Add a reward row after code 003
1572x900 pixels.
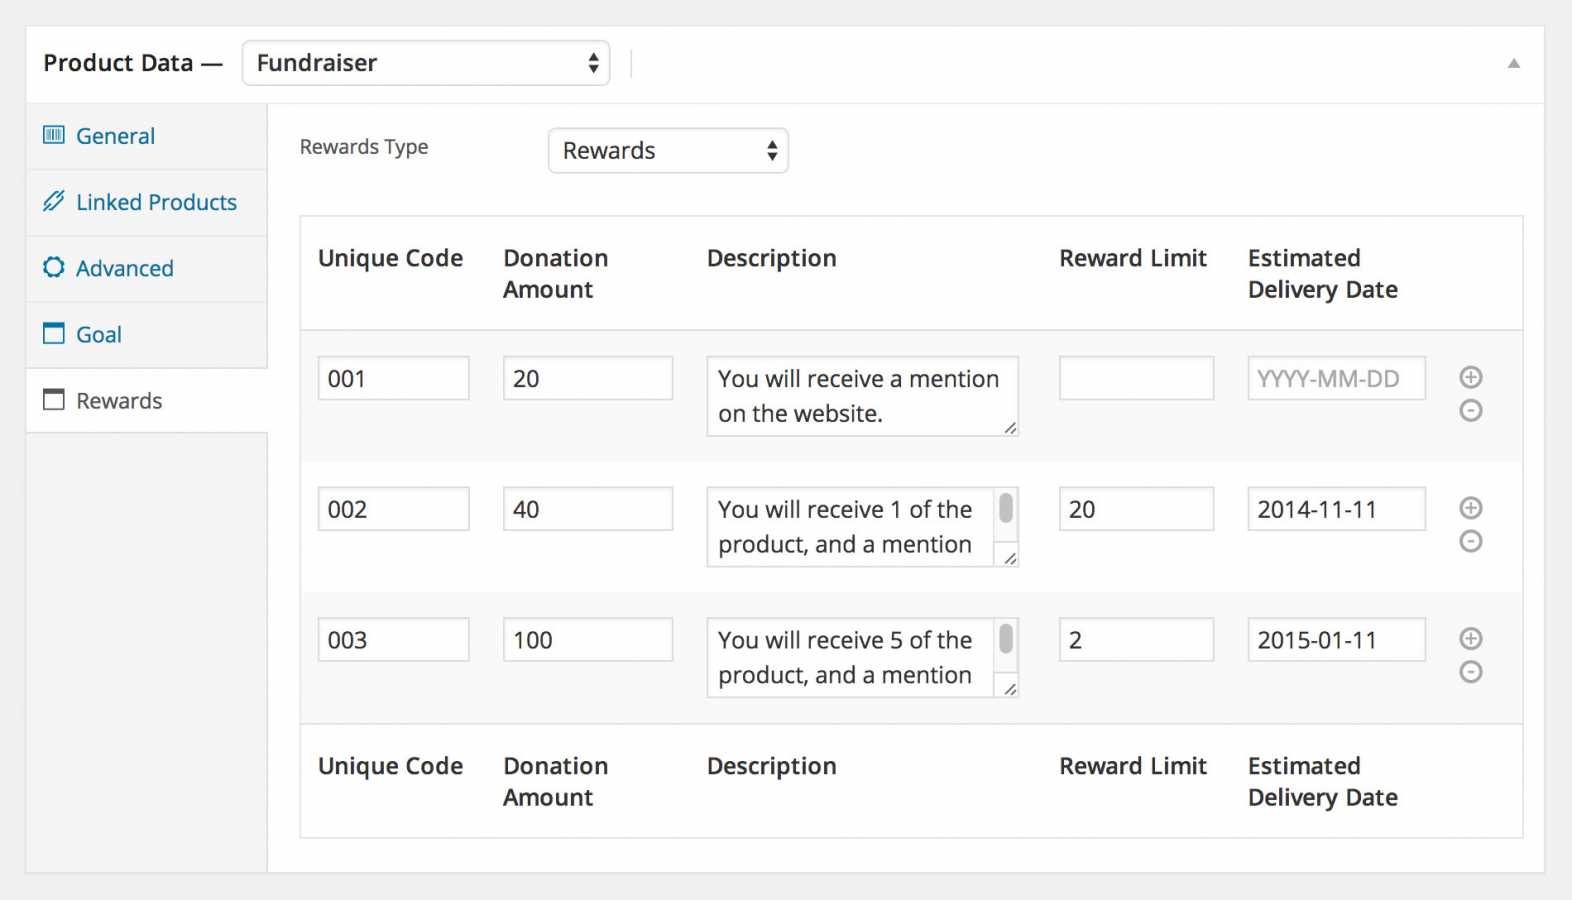pos(1470,638)
